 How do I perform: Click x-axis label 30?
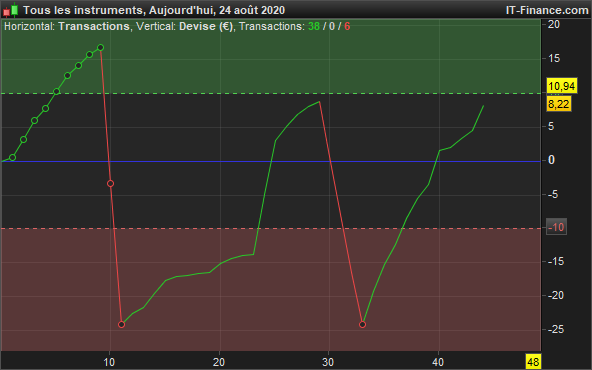(328, 362)
